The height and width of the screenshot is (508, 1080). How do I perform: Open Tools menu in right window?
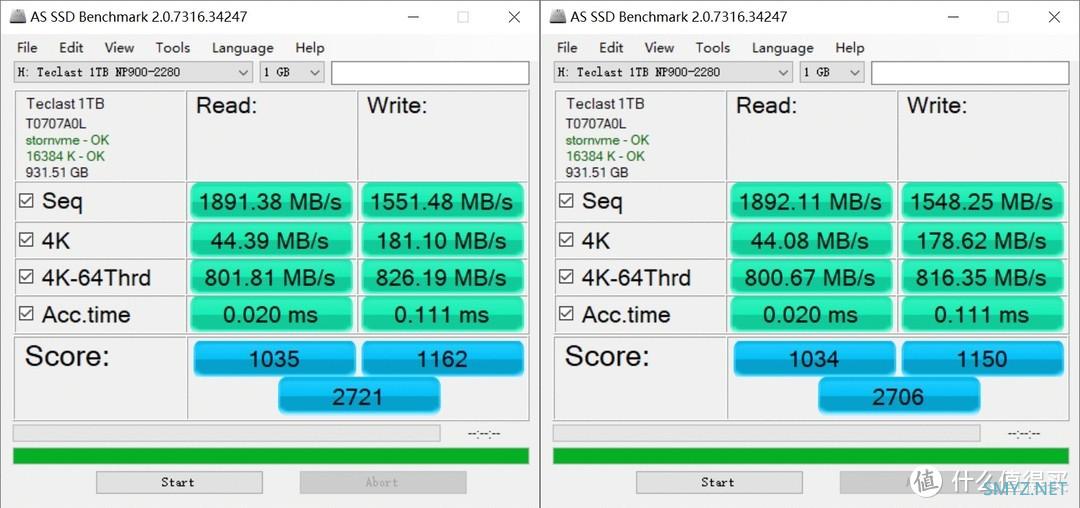pyautogui.click(x=712, y=47)
